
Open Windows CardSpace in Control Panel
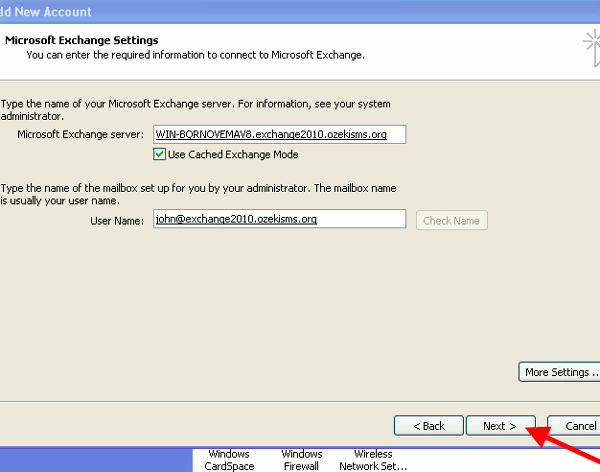click(229, 460)
